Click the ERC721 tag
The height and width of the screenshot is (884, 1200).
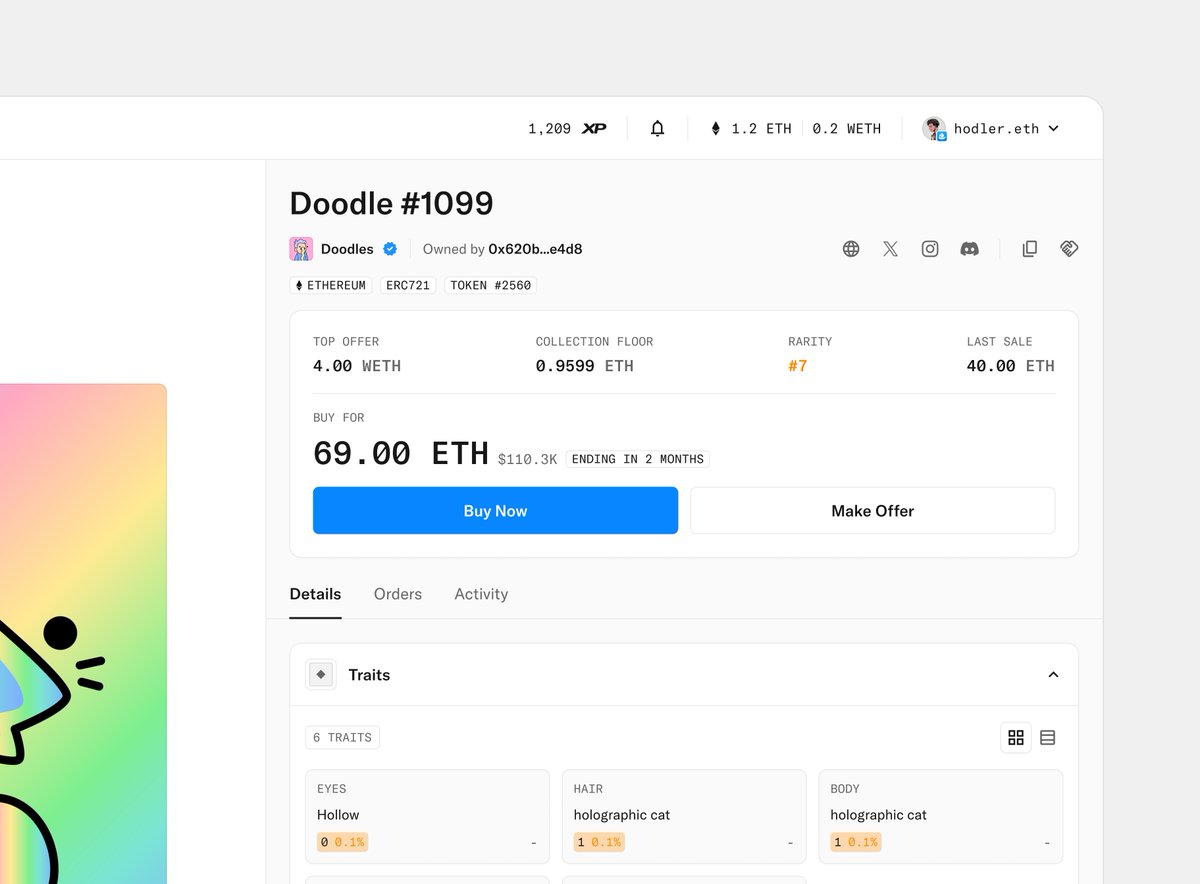click(x=408, y=285)
